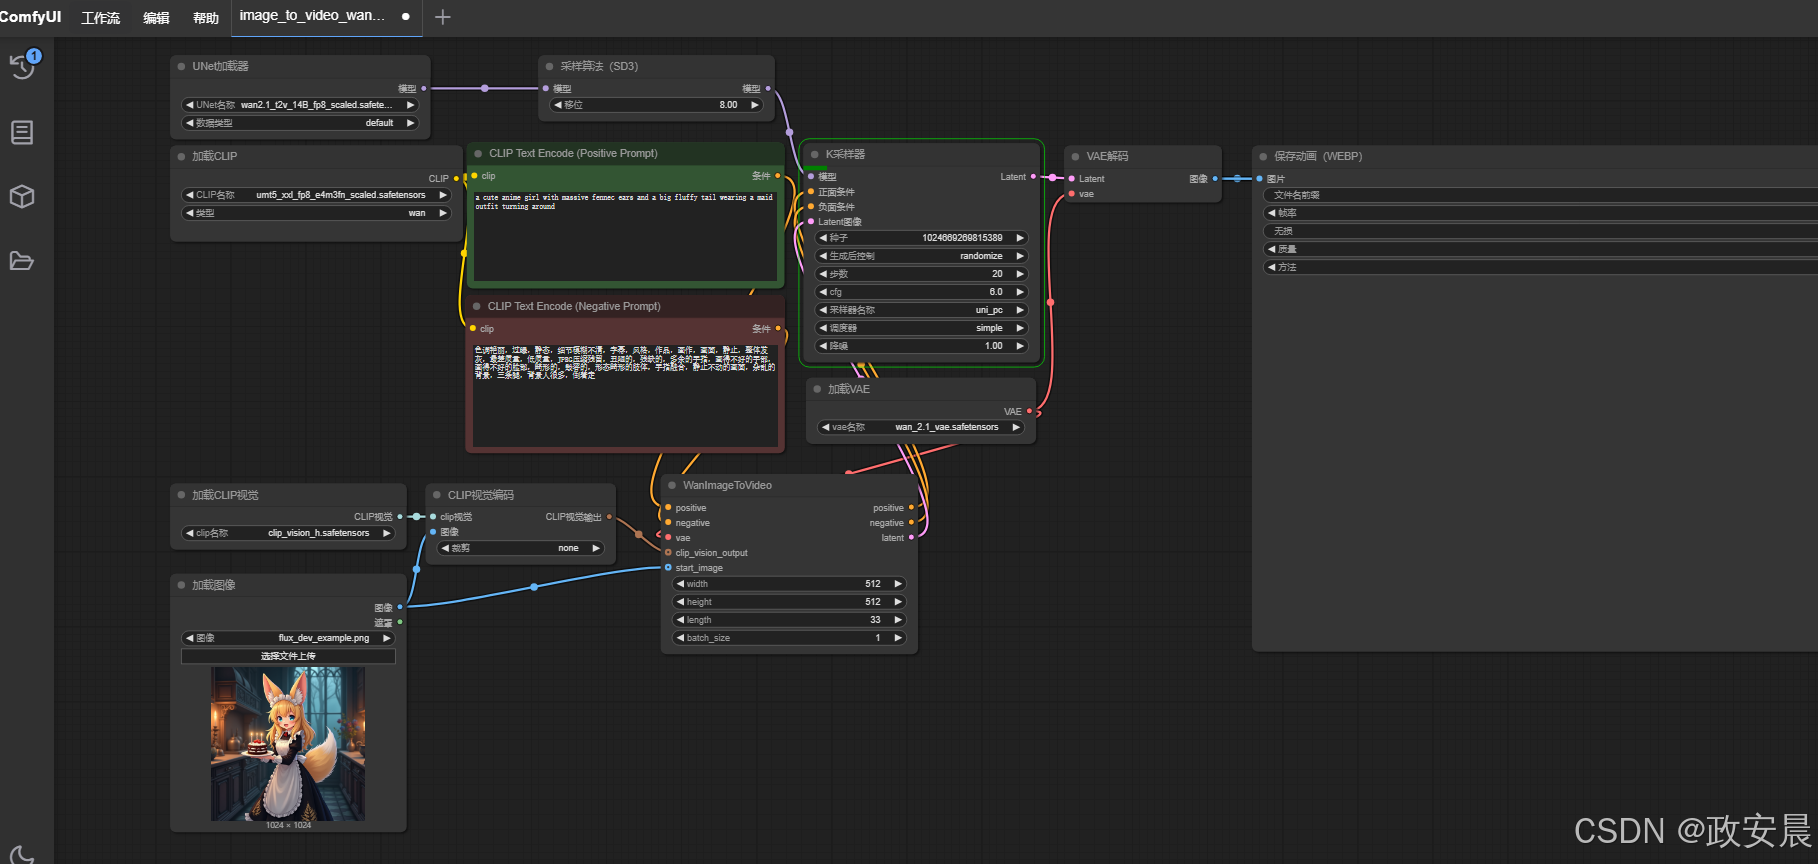Open the node library list icon
Image resolution: width=1818 pixels, height=864 pixels.
(22, 132)
